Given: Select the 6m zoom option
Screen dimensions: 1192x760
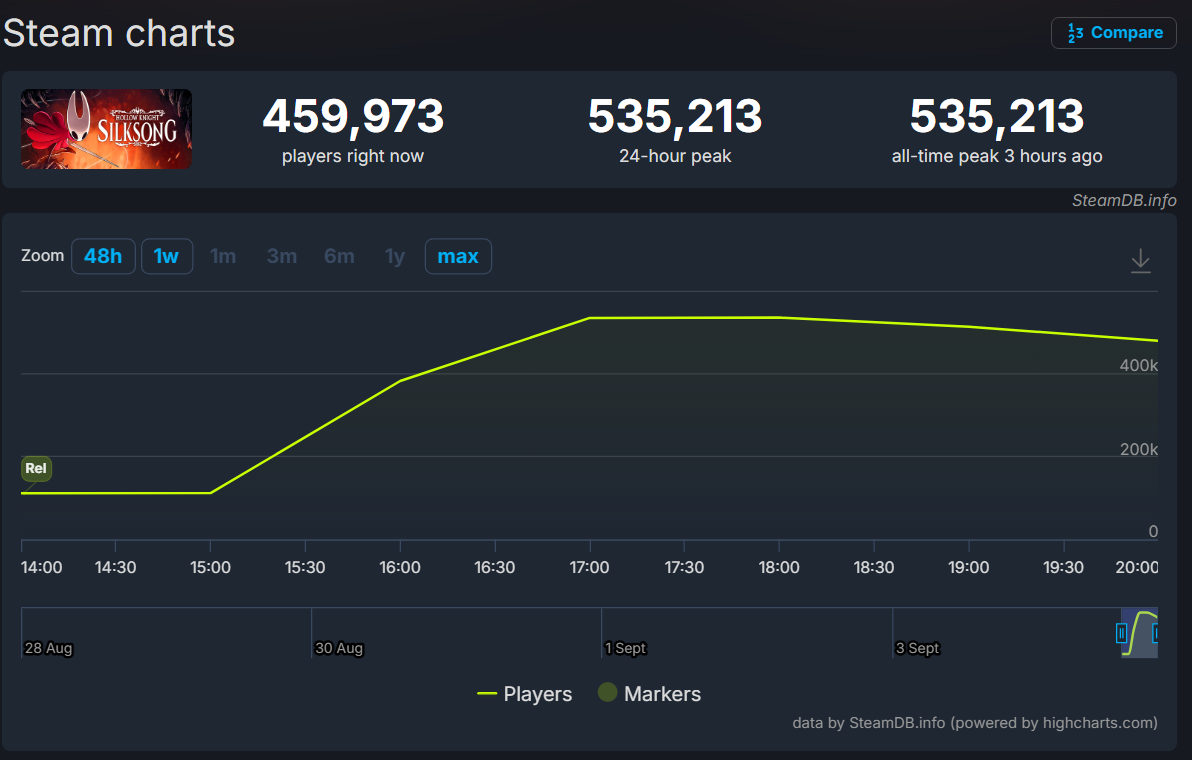Looking at the screenshot, I should [339, 256].
